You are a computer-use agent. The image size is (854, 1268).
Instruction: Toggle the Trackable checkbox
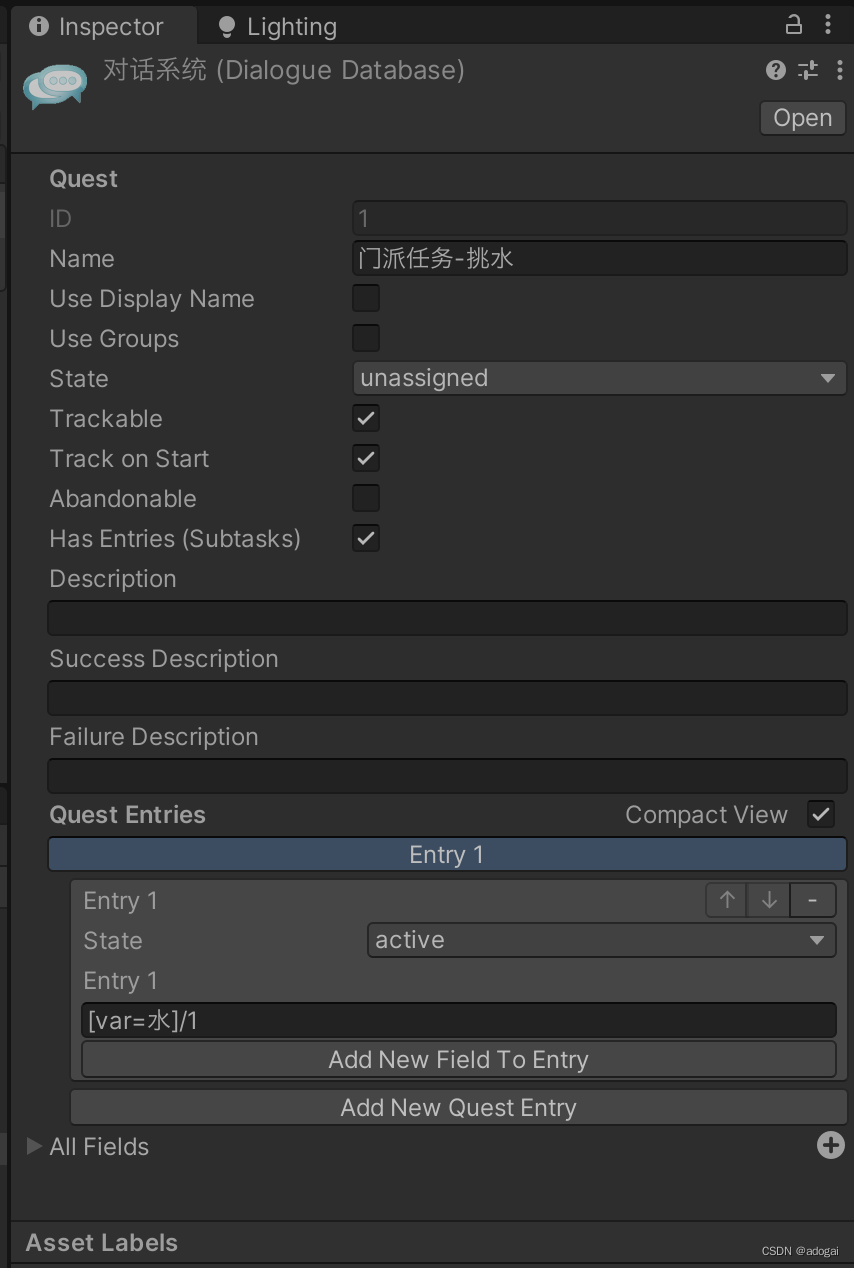click(365, 418)
